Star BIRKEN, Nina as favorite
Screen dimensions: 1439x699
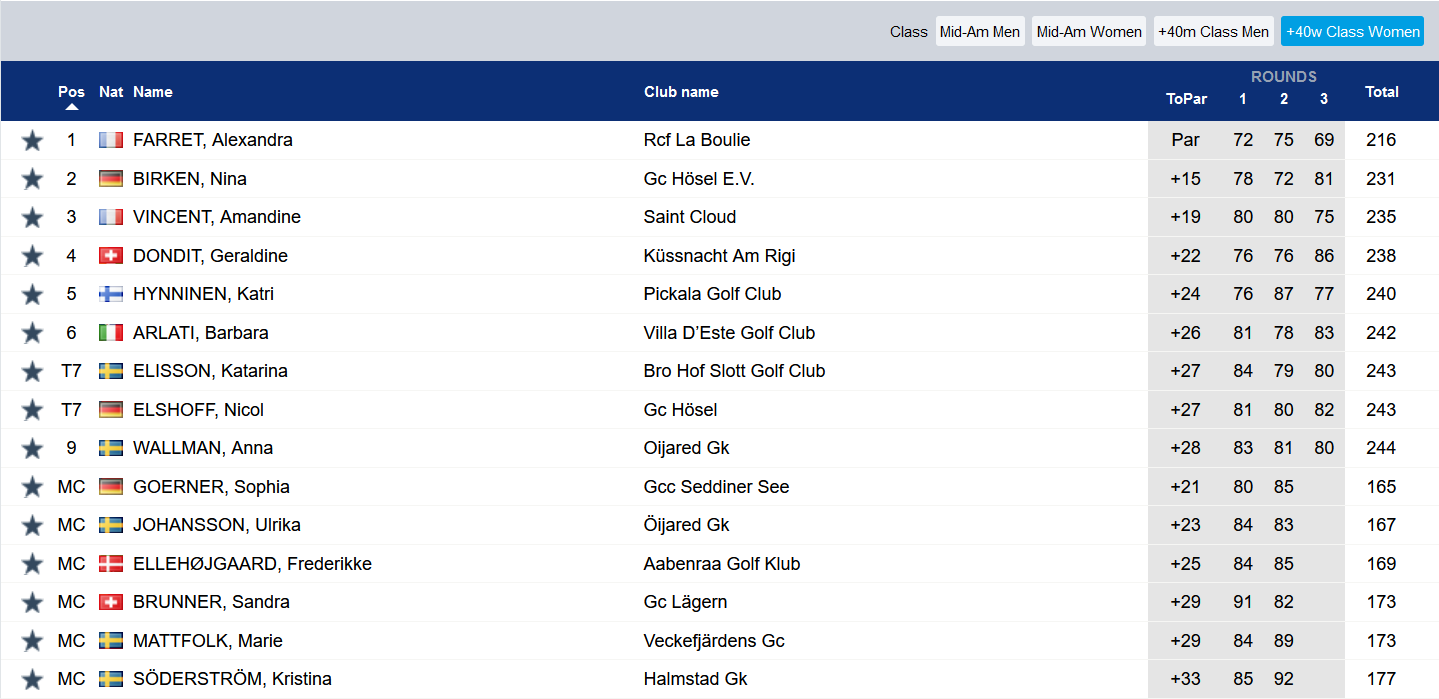pos(32,179)
